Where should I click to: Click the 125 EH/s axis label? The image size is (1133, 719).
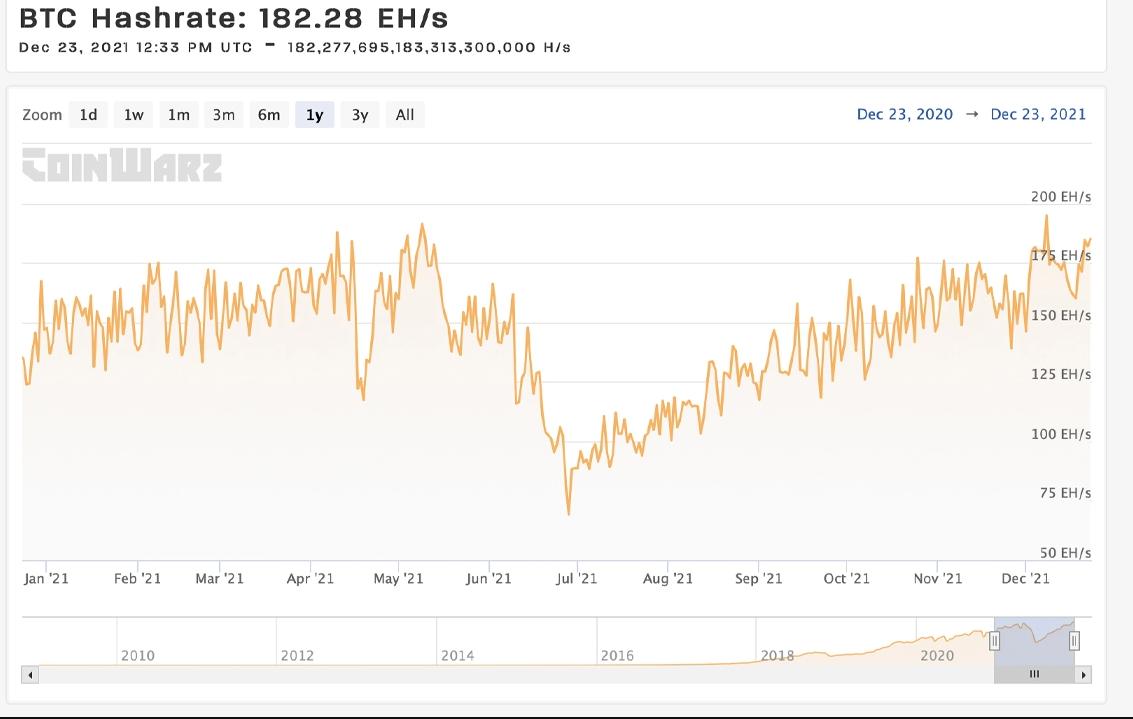click(1061, 374)
